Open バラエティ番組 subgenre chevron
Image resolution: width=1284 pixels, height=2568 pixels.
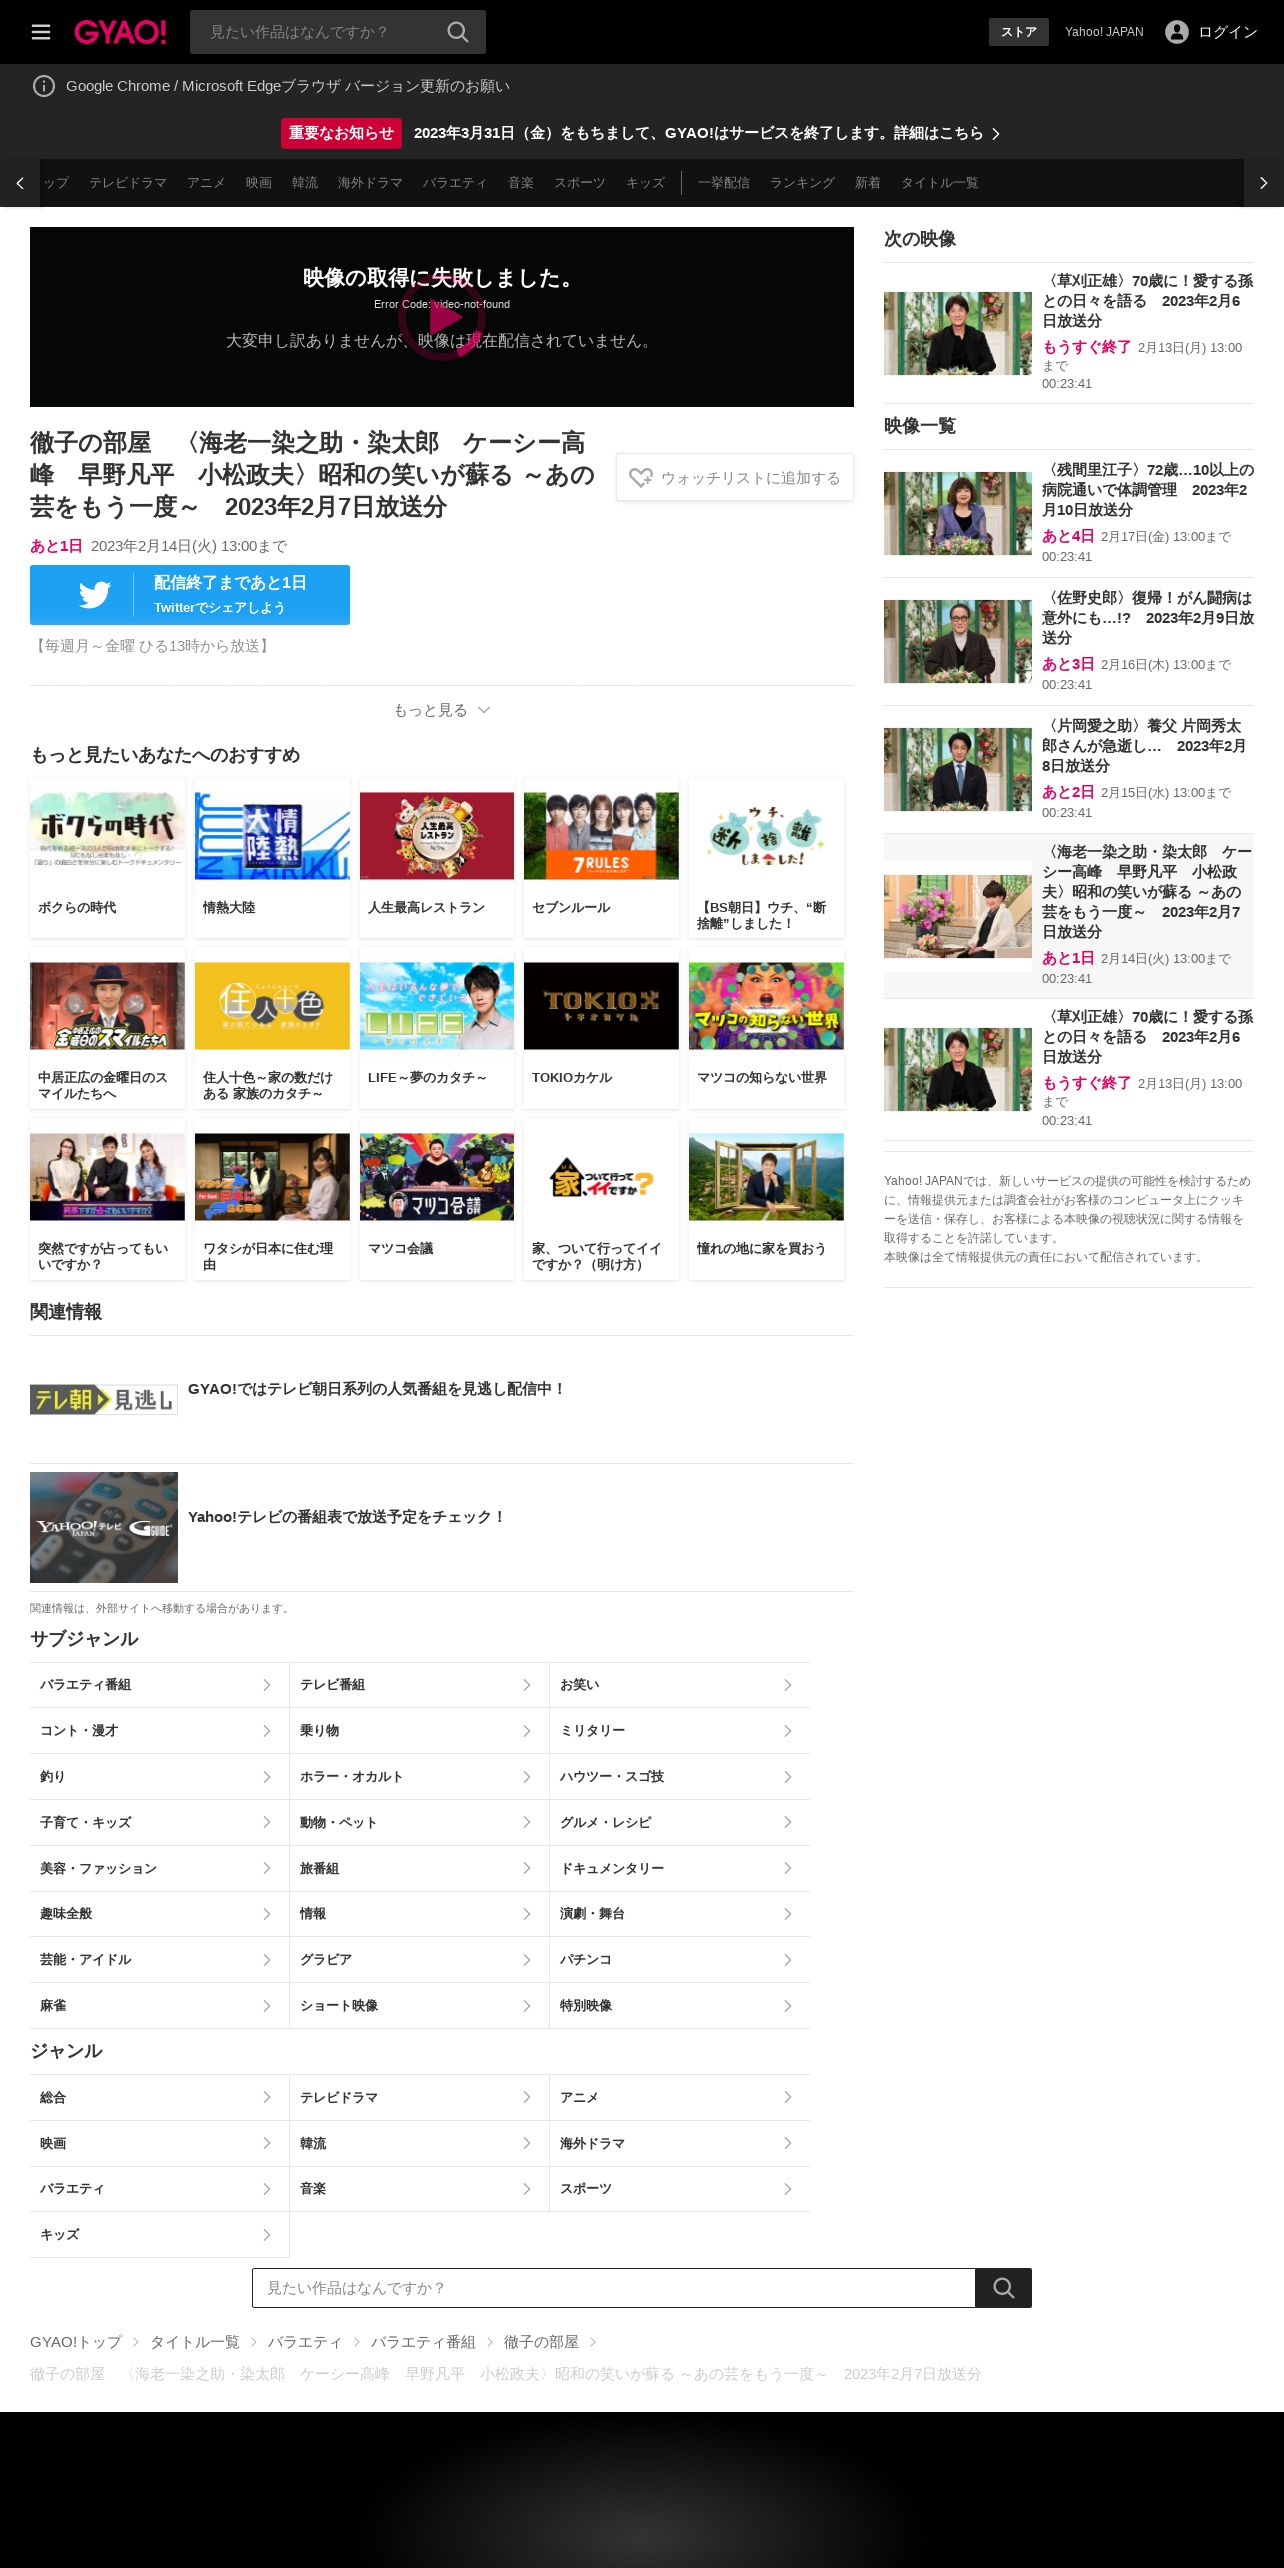click(x=267, y=1685)
